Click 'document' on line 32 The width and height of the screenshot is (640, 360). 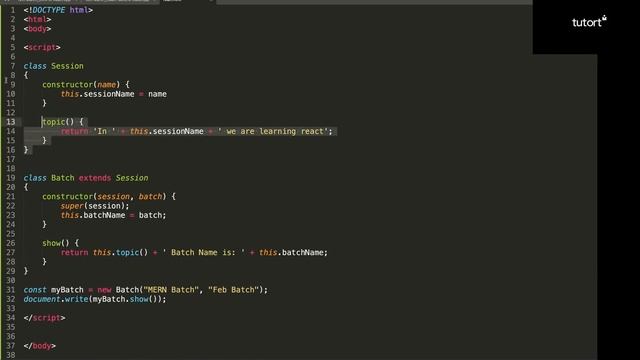click(42, 299)
